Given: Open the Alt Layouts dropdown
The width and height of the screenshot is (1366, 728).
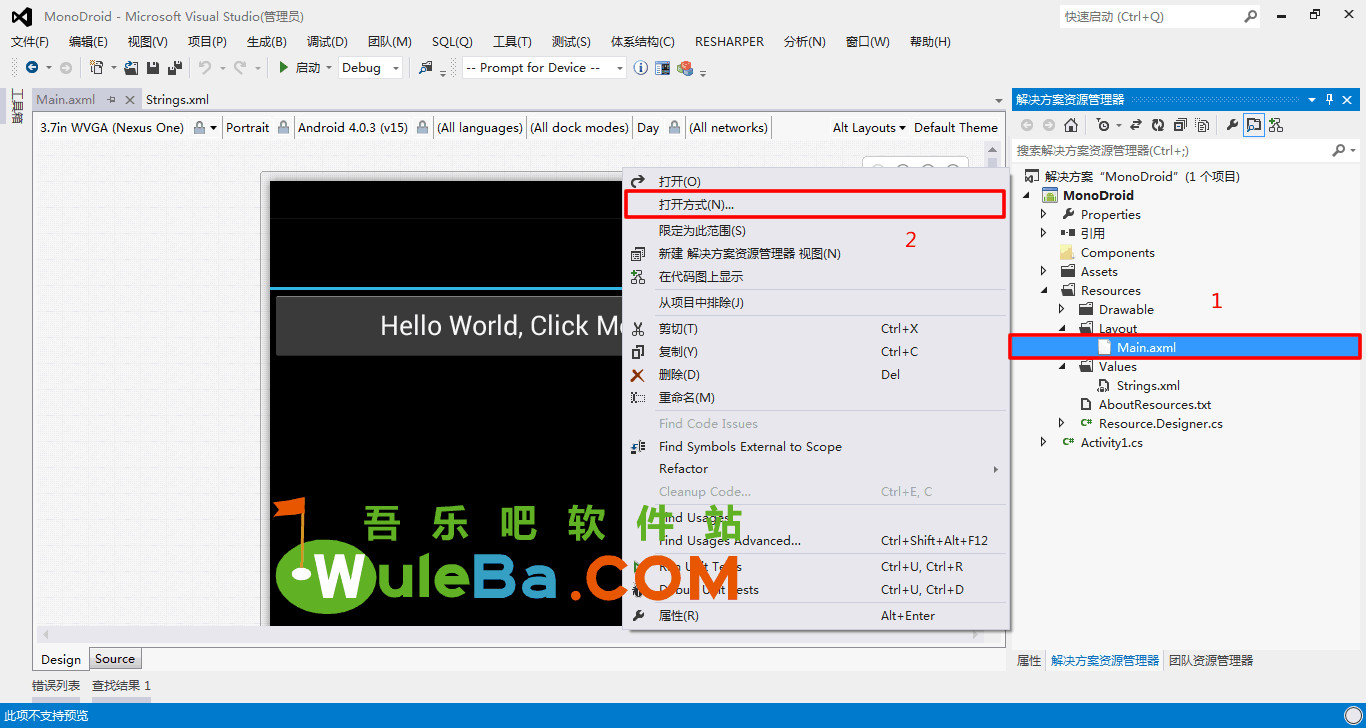Looking at the screenshot, I should click(x=868, y=127).
